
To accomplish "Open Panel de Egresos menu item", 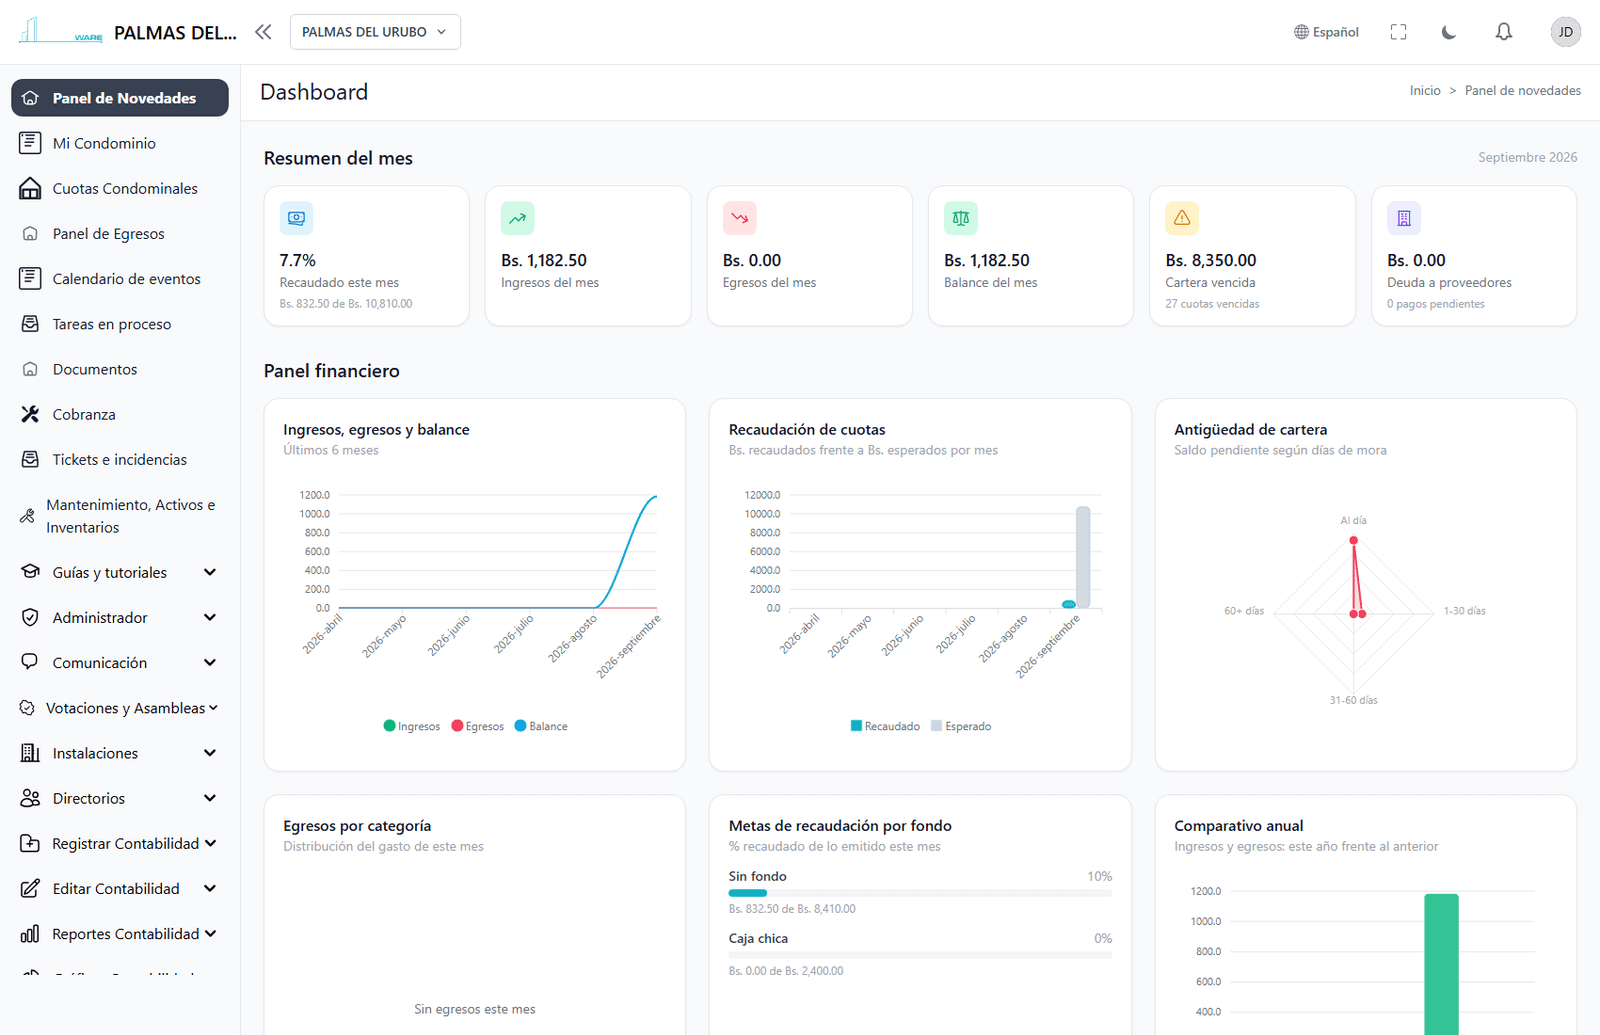I will point(120,233).
